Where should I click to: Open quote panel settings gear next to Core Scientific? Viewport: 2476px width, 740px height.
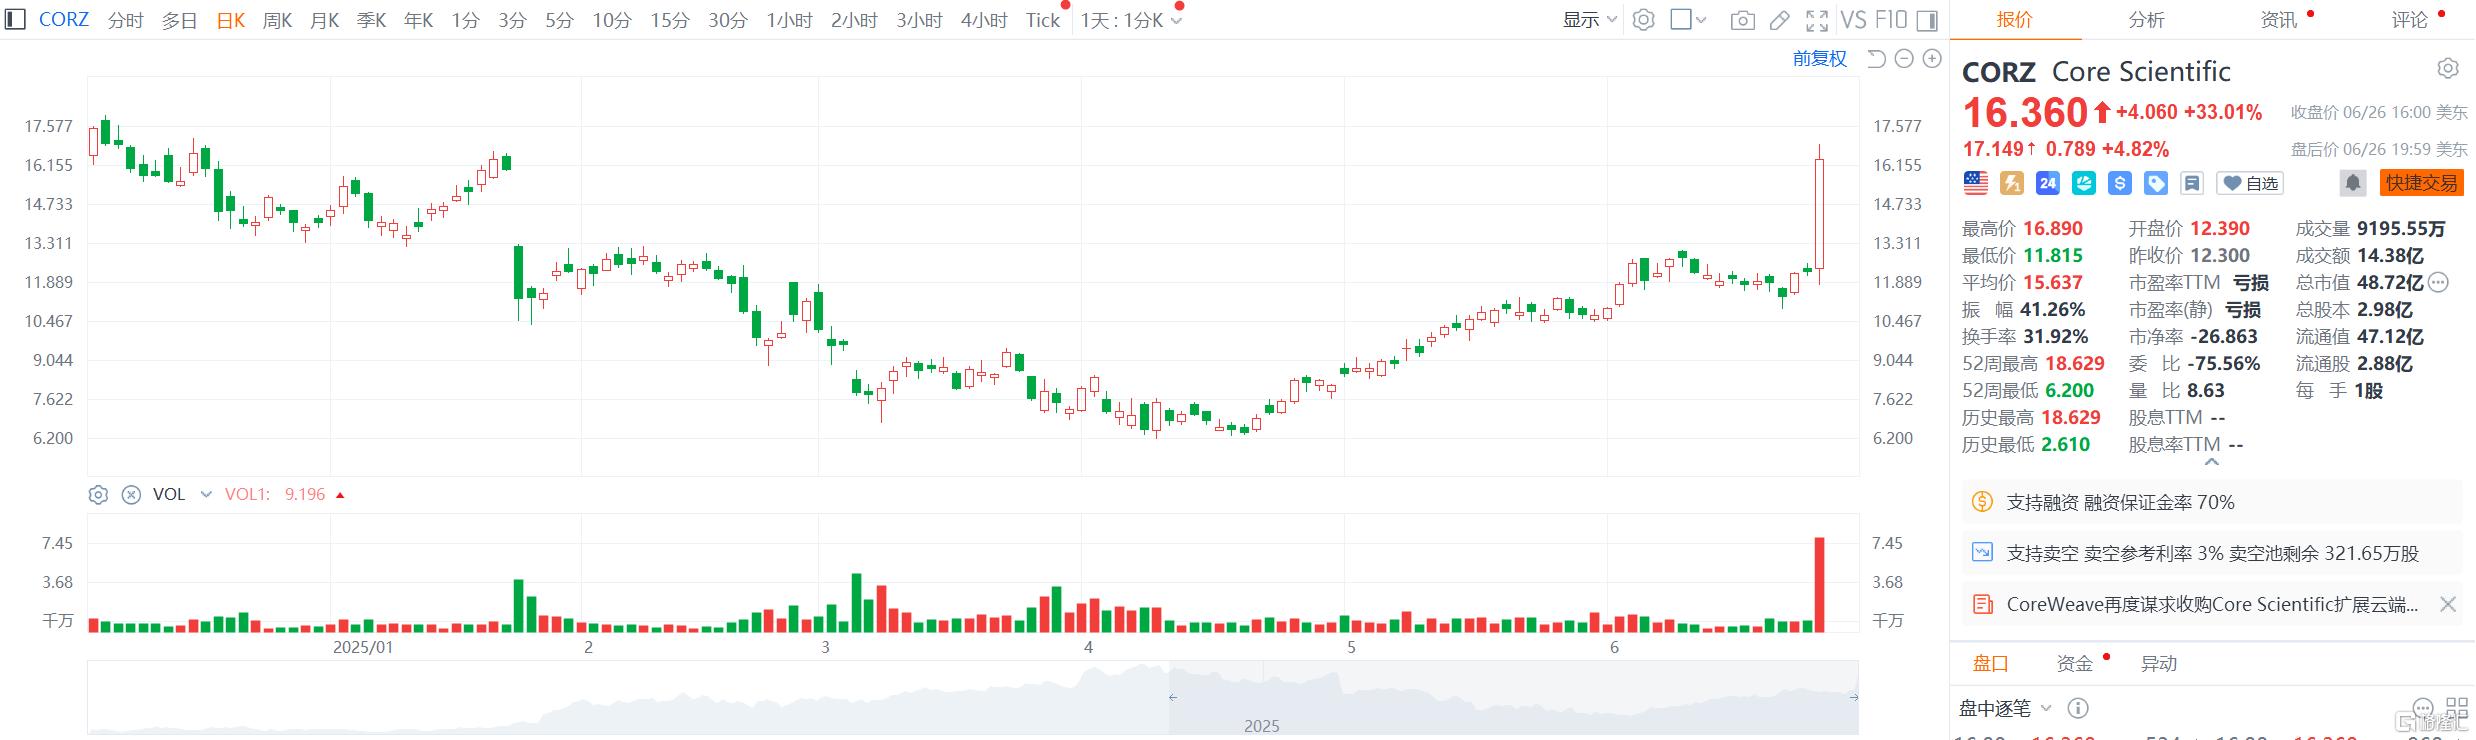[x=2447, y=68]
